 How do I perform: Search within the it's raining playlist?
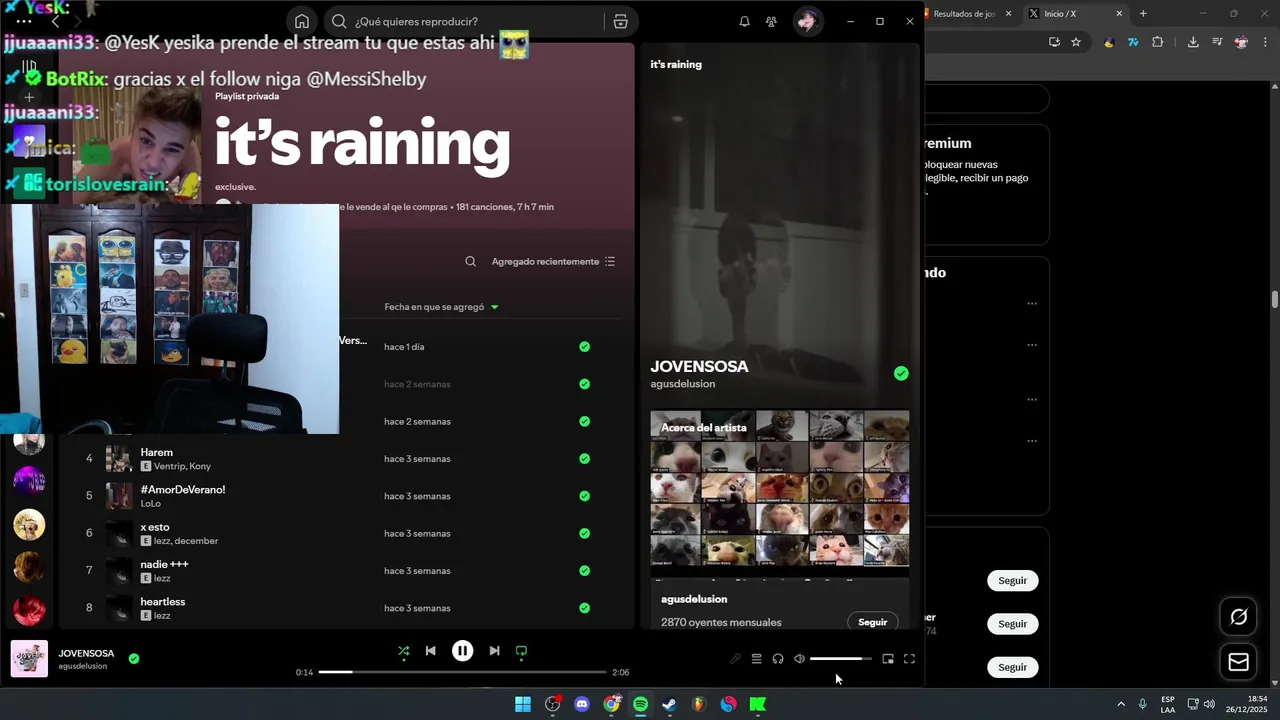pos(470,262)
